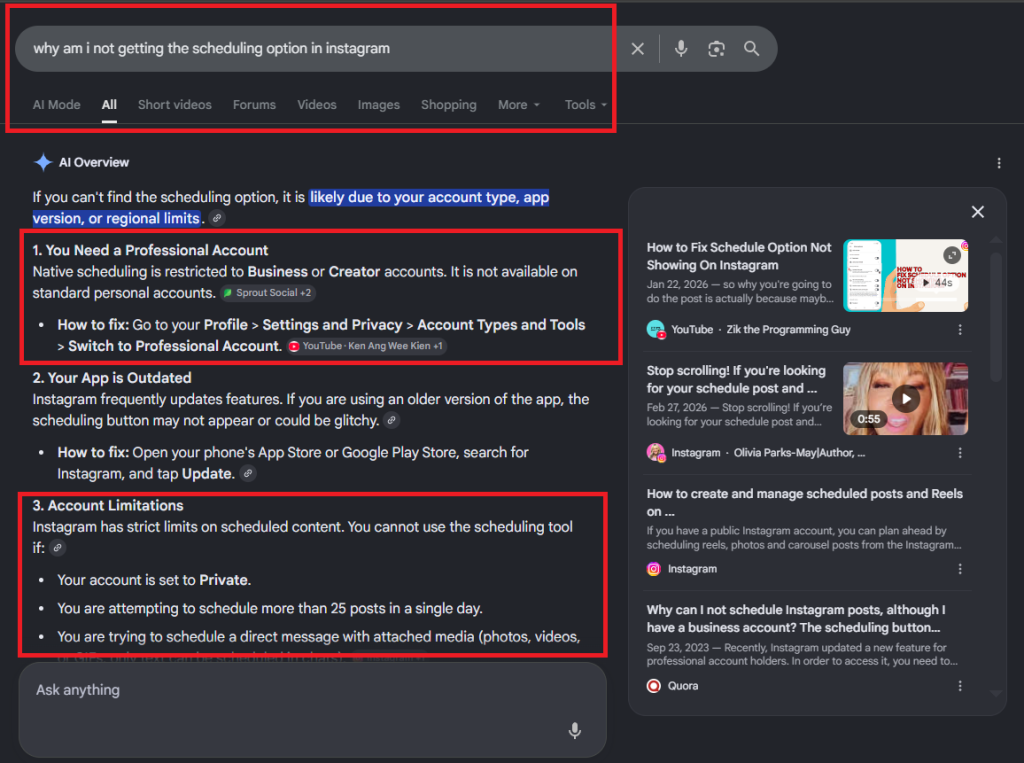Screen dimensions: 1024x763
Task: Expand the More search filters dropdown
Action: click(x=519, y=105)
